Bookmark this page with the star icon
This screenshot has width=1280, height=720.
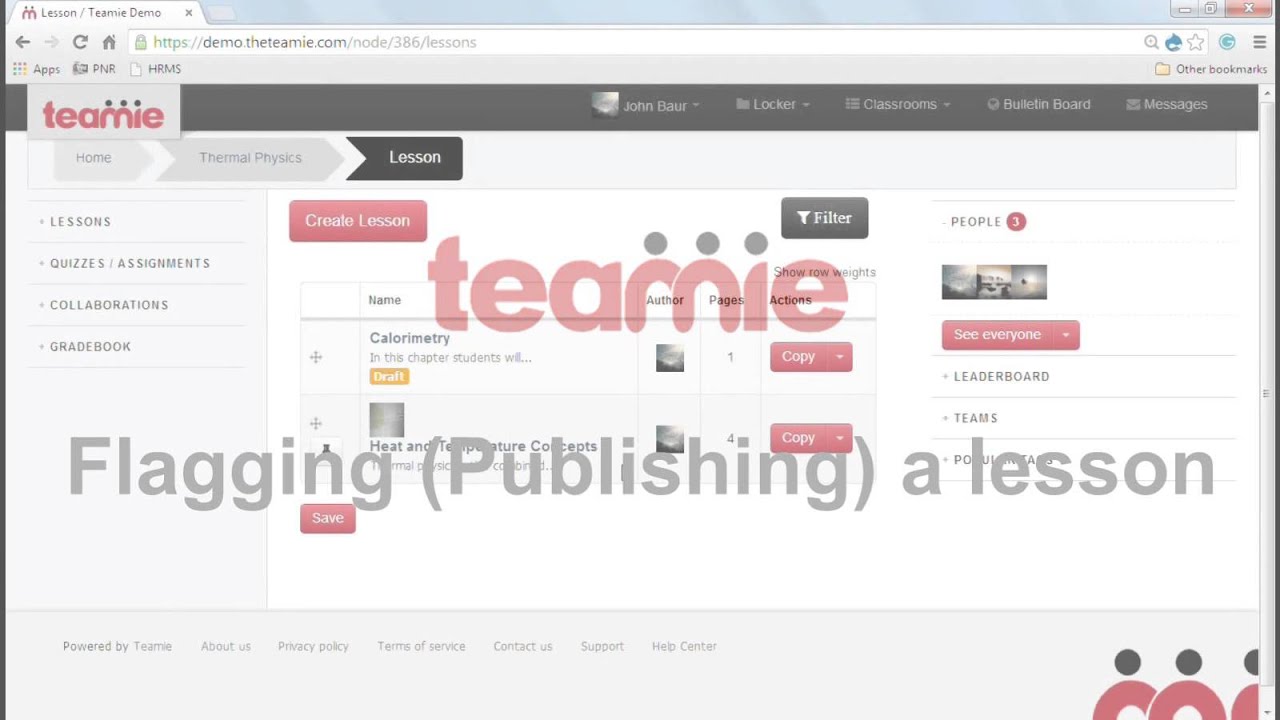1195,42
